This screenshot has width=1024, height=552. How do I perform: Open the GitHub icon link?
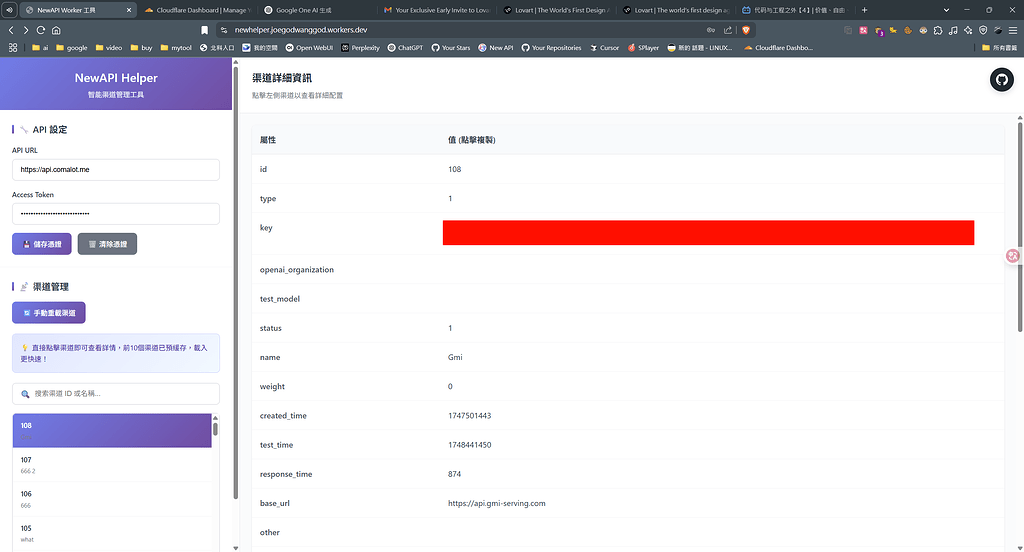(x=1001, y=80)
